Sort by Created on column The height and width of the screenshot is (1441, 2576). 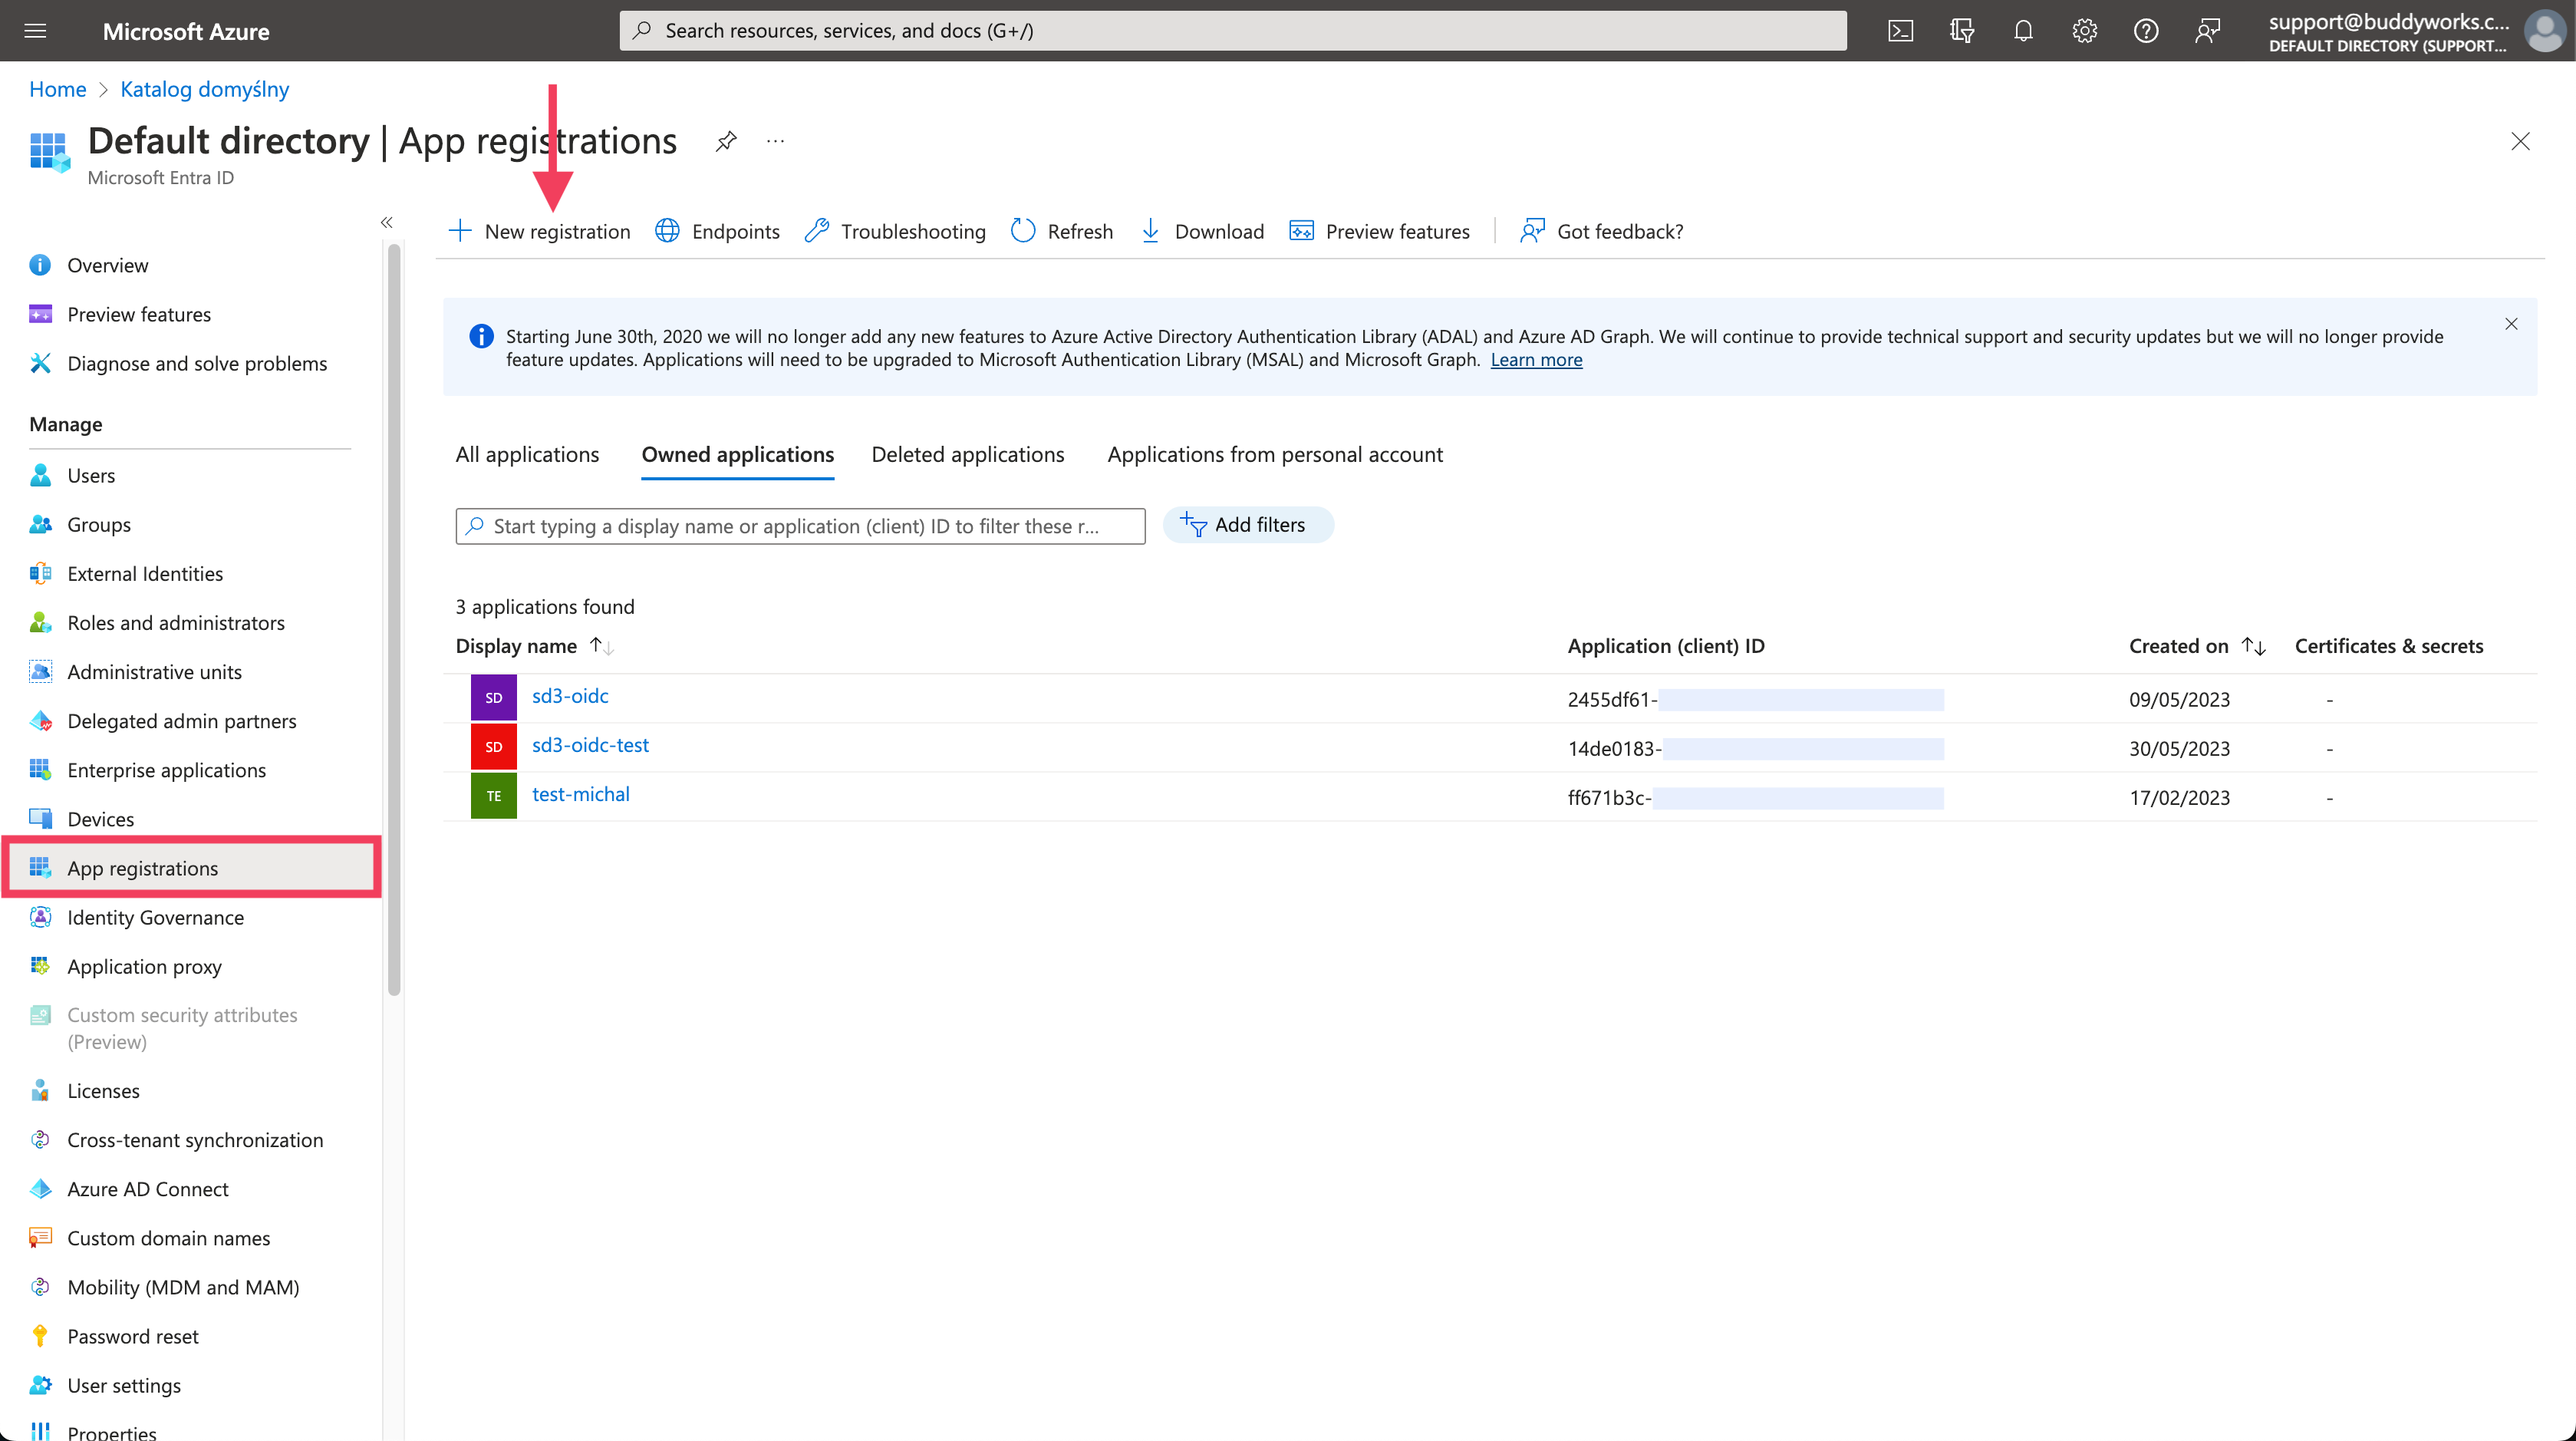2197,646
